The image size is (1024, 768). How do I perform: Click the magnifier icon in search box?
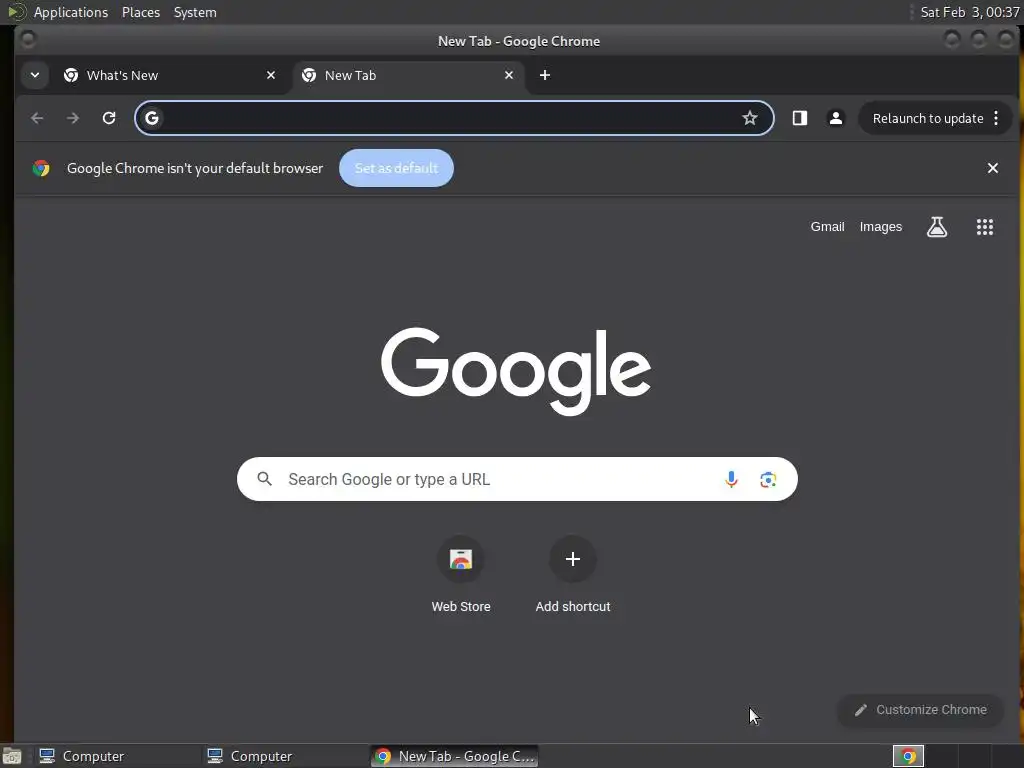pos(264,479)
